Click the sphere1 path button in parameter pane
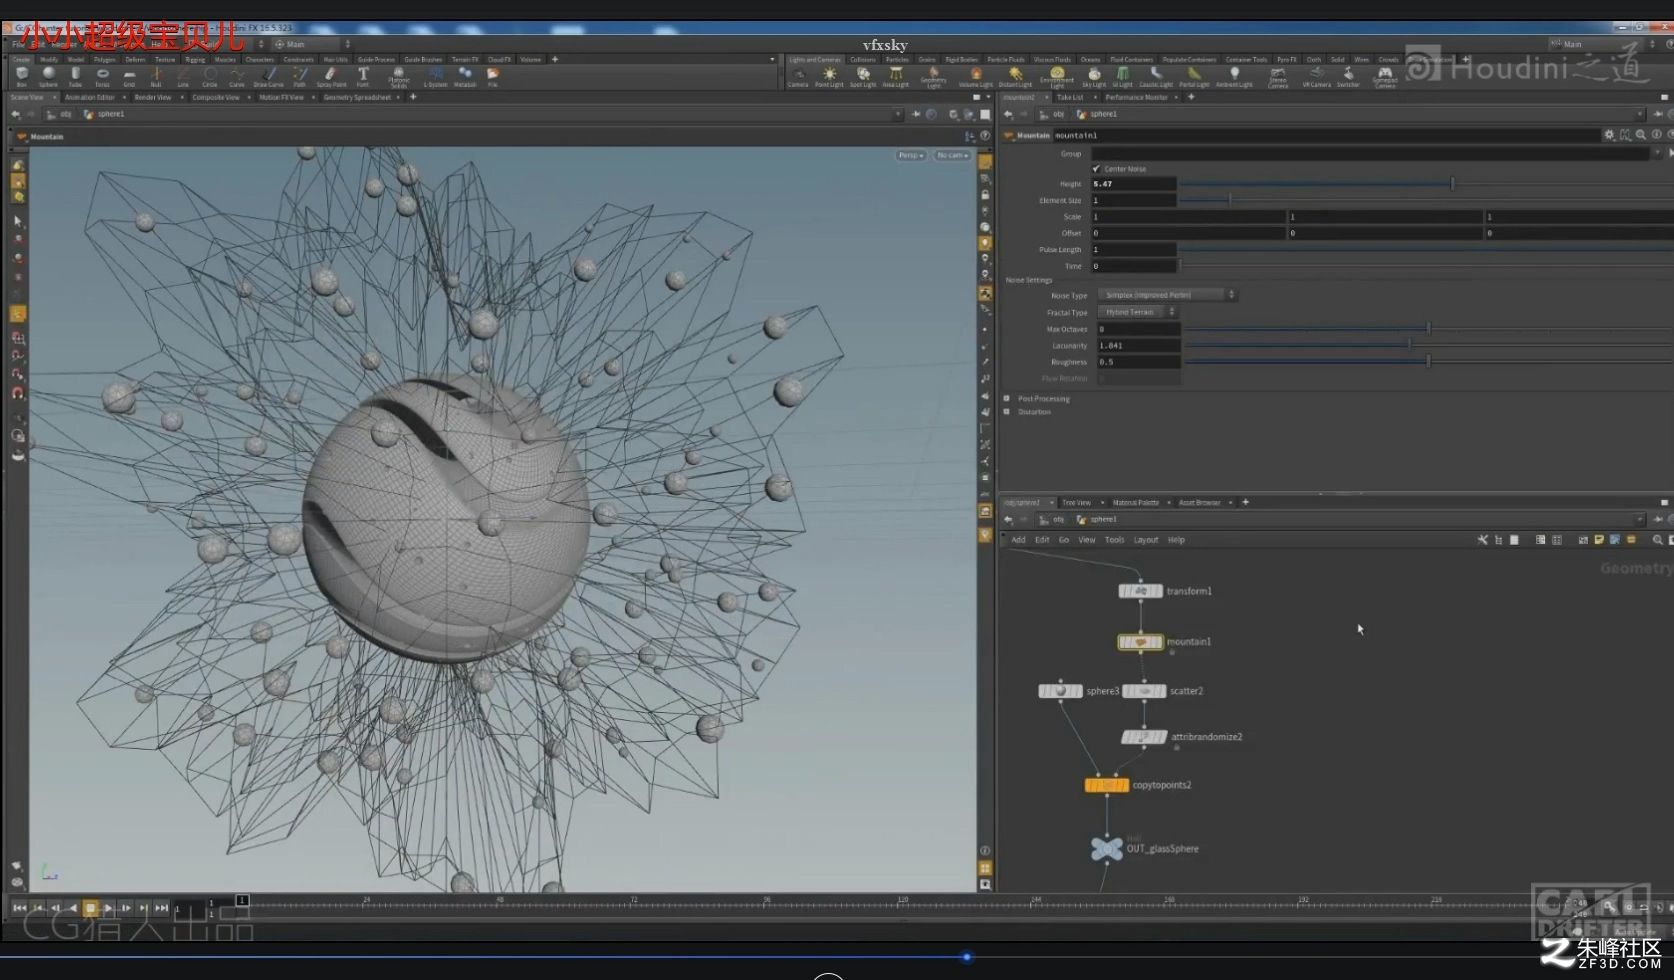This screenshot has height=980, width=1674. 1098,114
